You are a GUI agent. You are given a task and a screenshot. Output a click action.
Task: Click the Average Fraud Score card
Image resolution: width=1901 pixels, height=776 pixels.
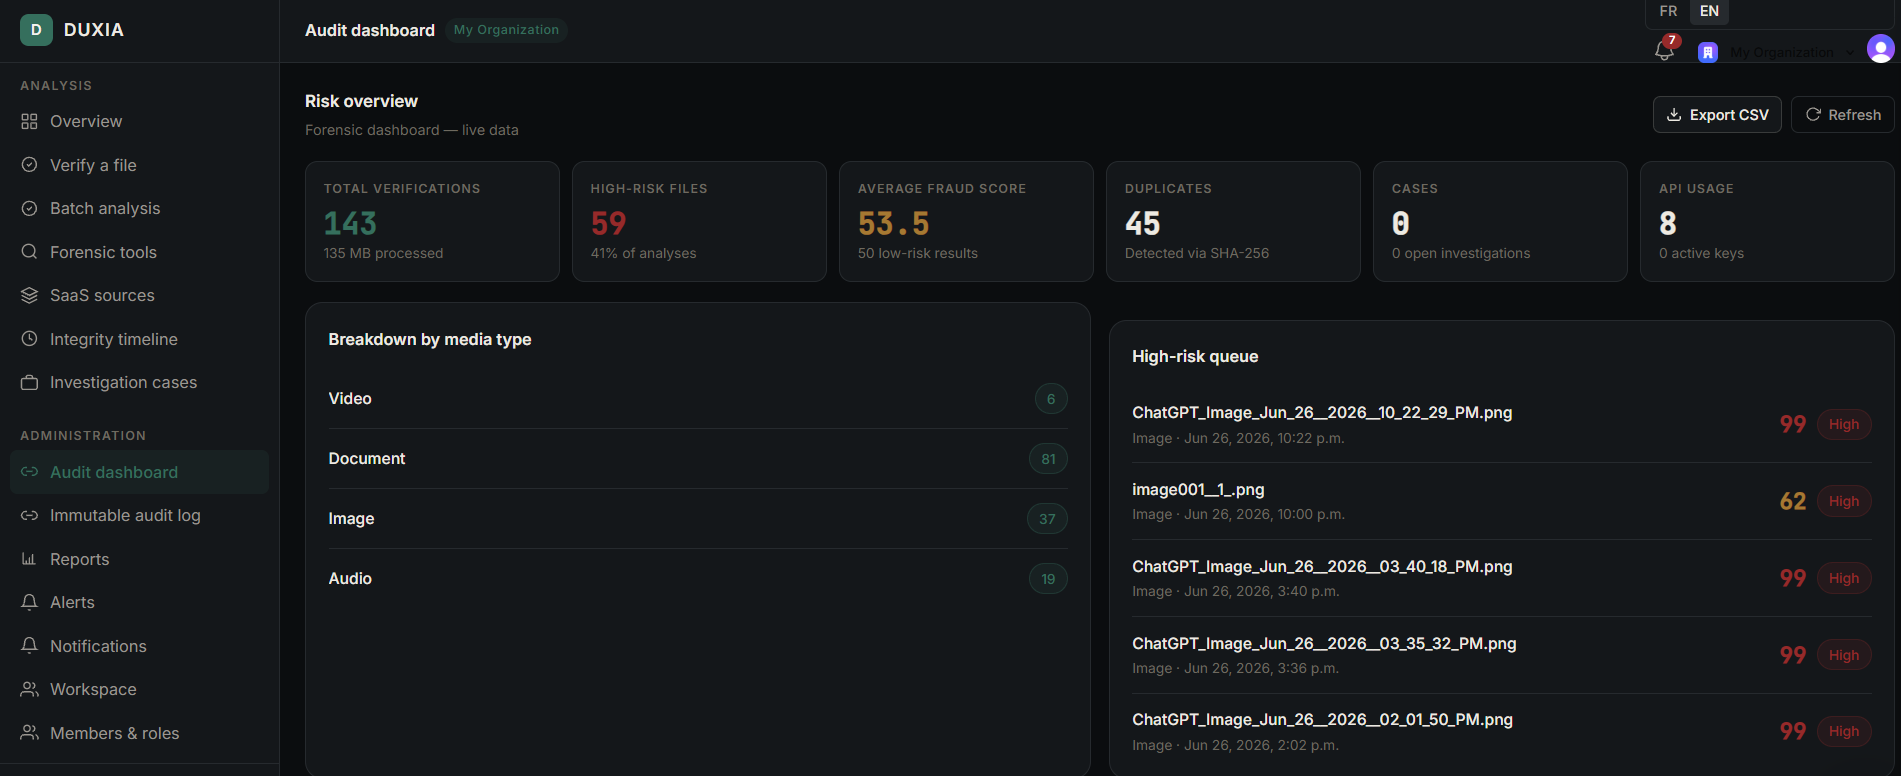(966, 221)
